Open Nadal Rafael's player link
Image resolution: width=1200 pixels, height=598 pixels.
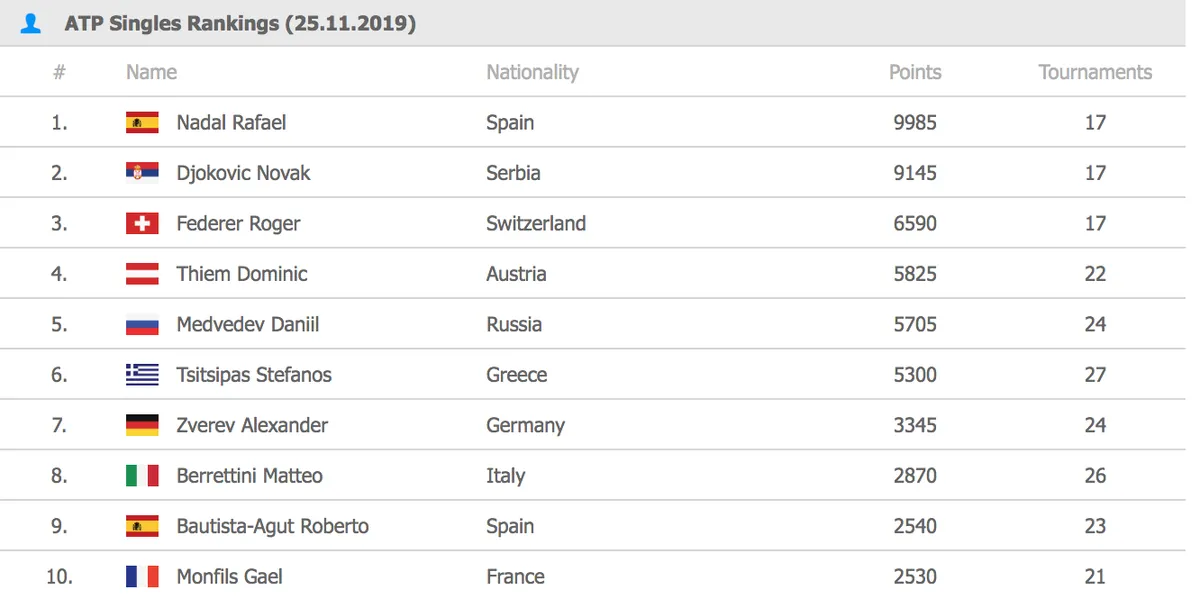231,123
